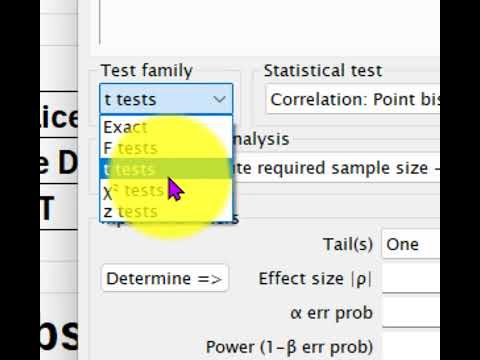
Task: Click the Tail(s) label
Action: pos(348,244)
